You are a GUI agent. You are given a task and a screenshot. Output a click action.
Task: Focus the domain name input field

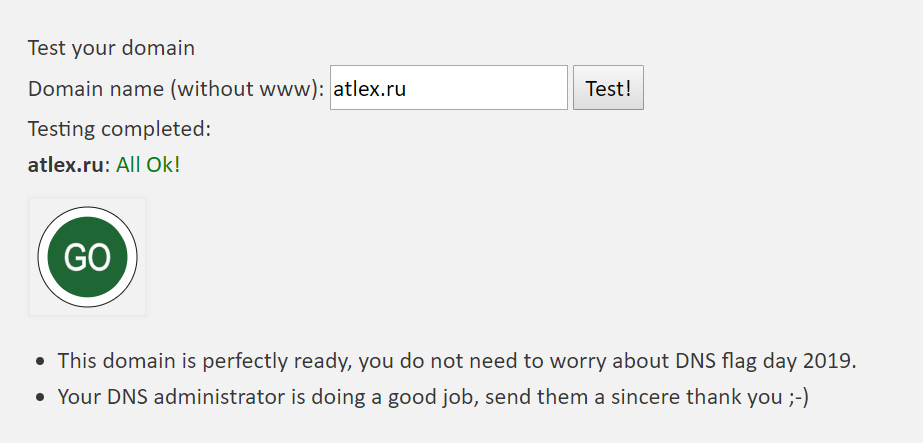click(x=449, y=88)
